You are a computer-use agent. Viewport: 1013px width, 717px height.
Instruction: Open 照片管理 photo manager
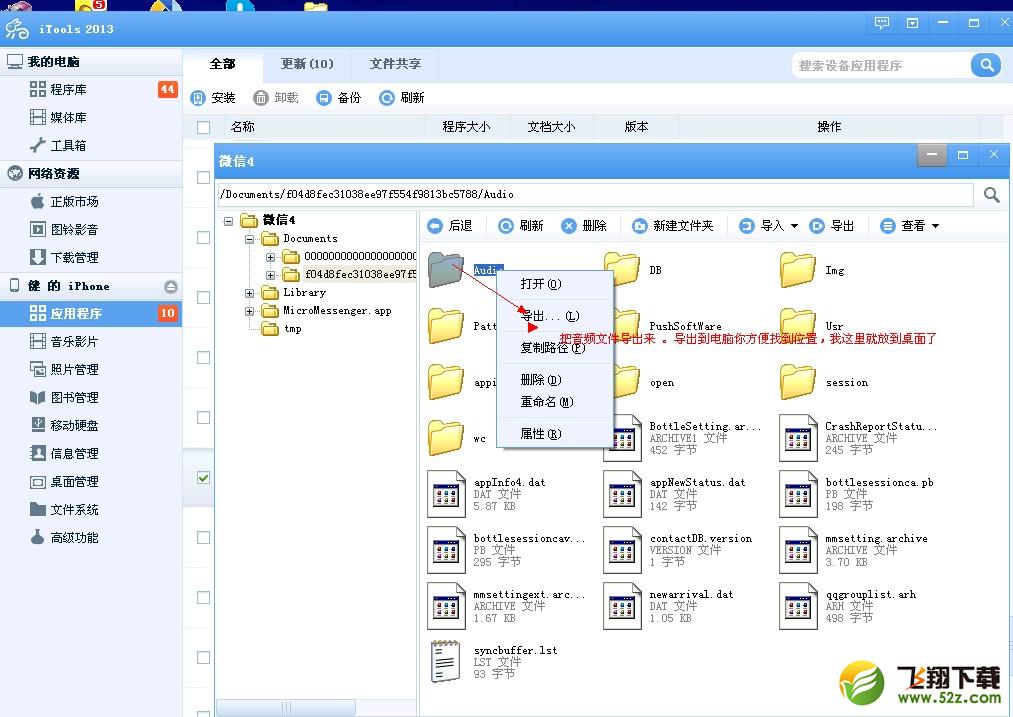(x=90, y=369)
